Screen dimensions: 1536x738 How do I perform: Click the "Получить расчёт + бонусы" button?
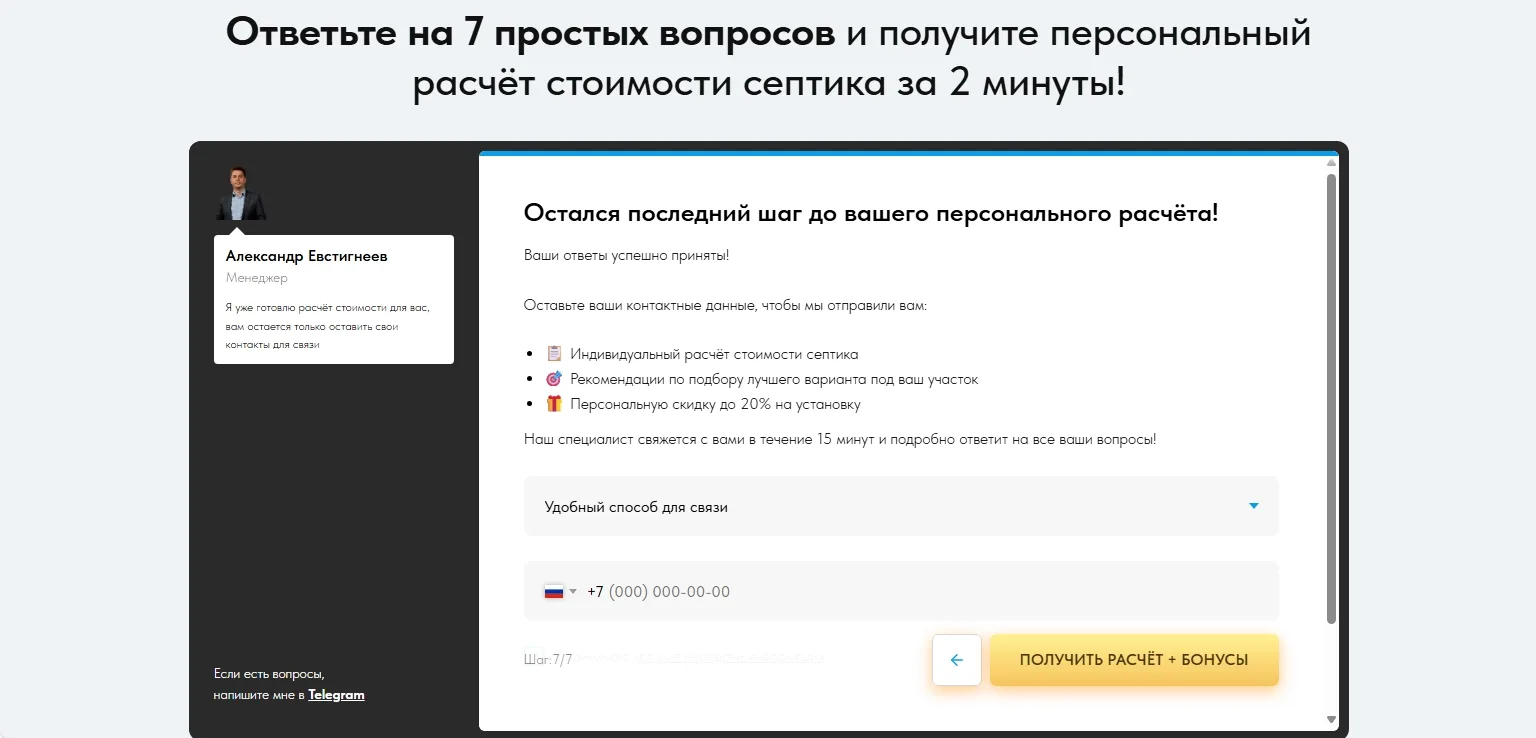click(1134, 660)
